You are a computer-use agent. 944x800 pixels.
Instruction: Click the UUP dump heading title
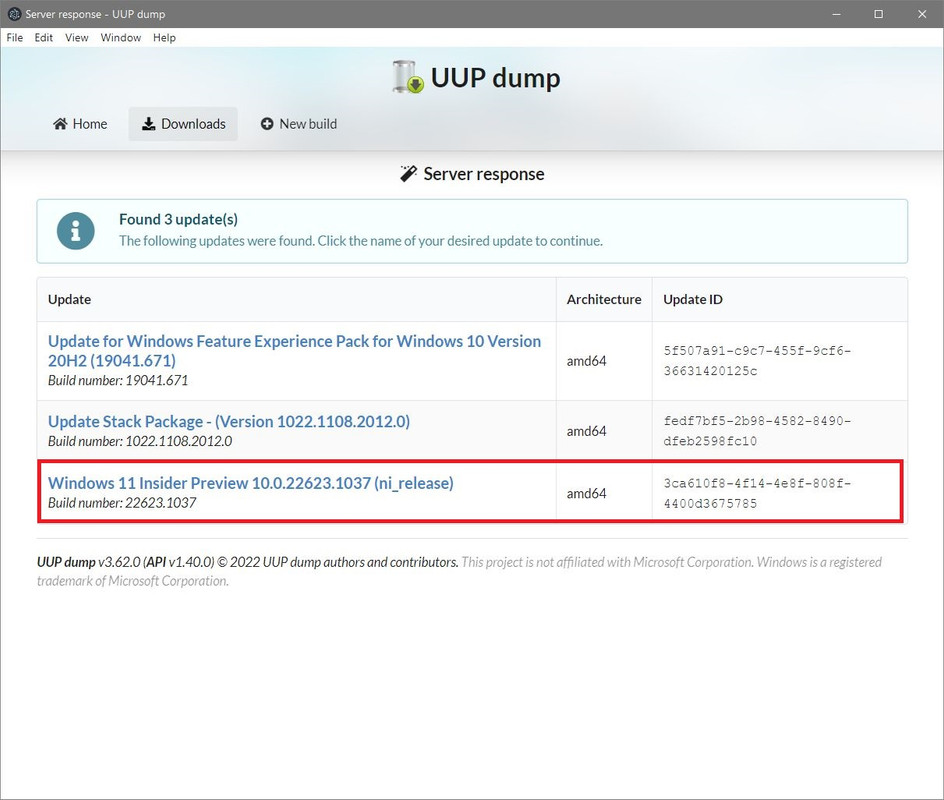click(495, 78)
